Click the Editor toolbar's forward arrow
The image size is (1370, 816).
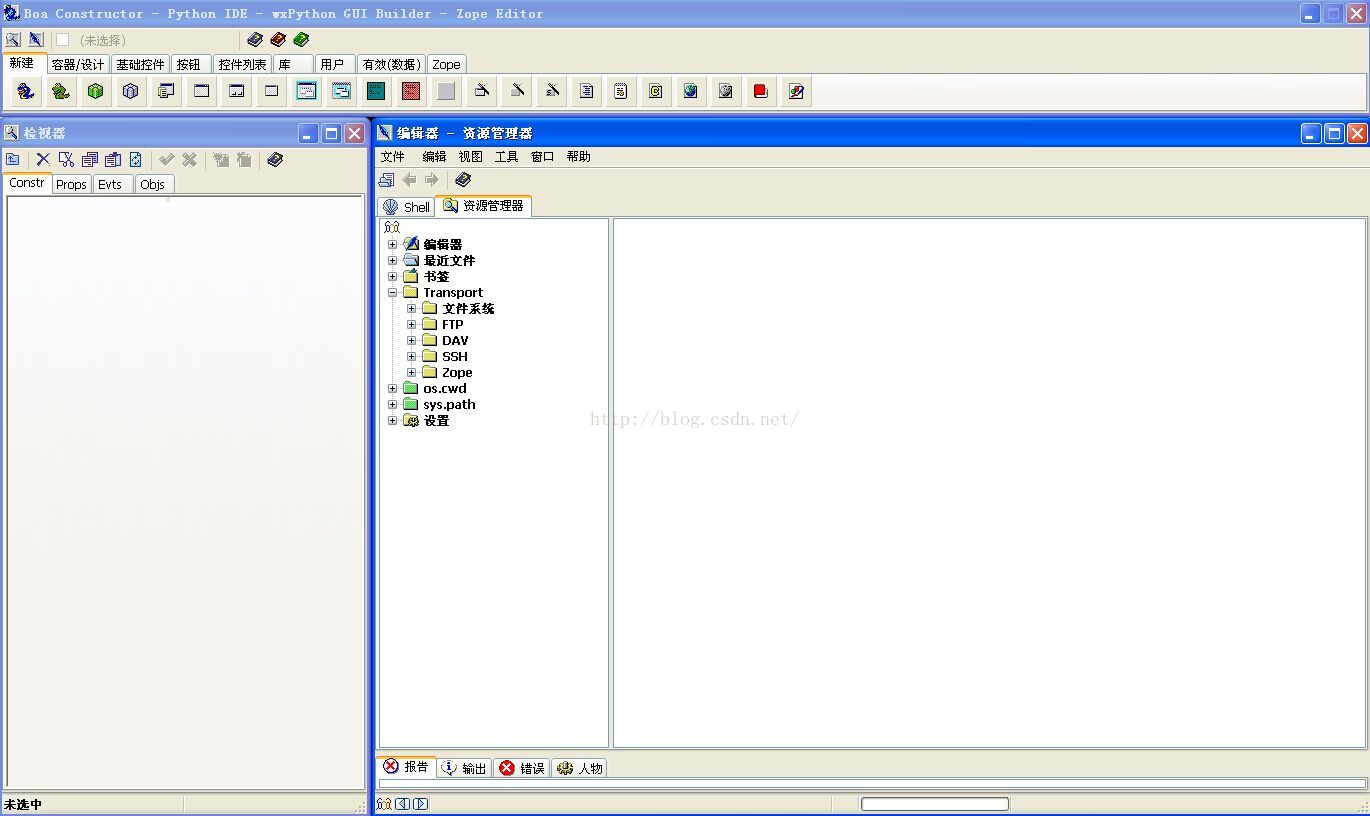click(432, 180)
